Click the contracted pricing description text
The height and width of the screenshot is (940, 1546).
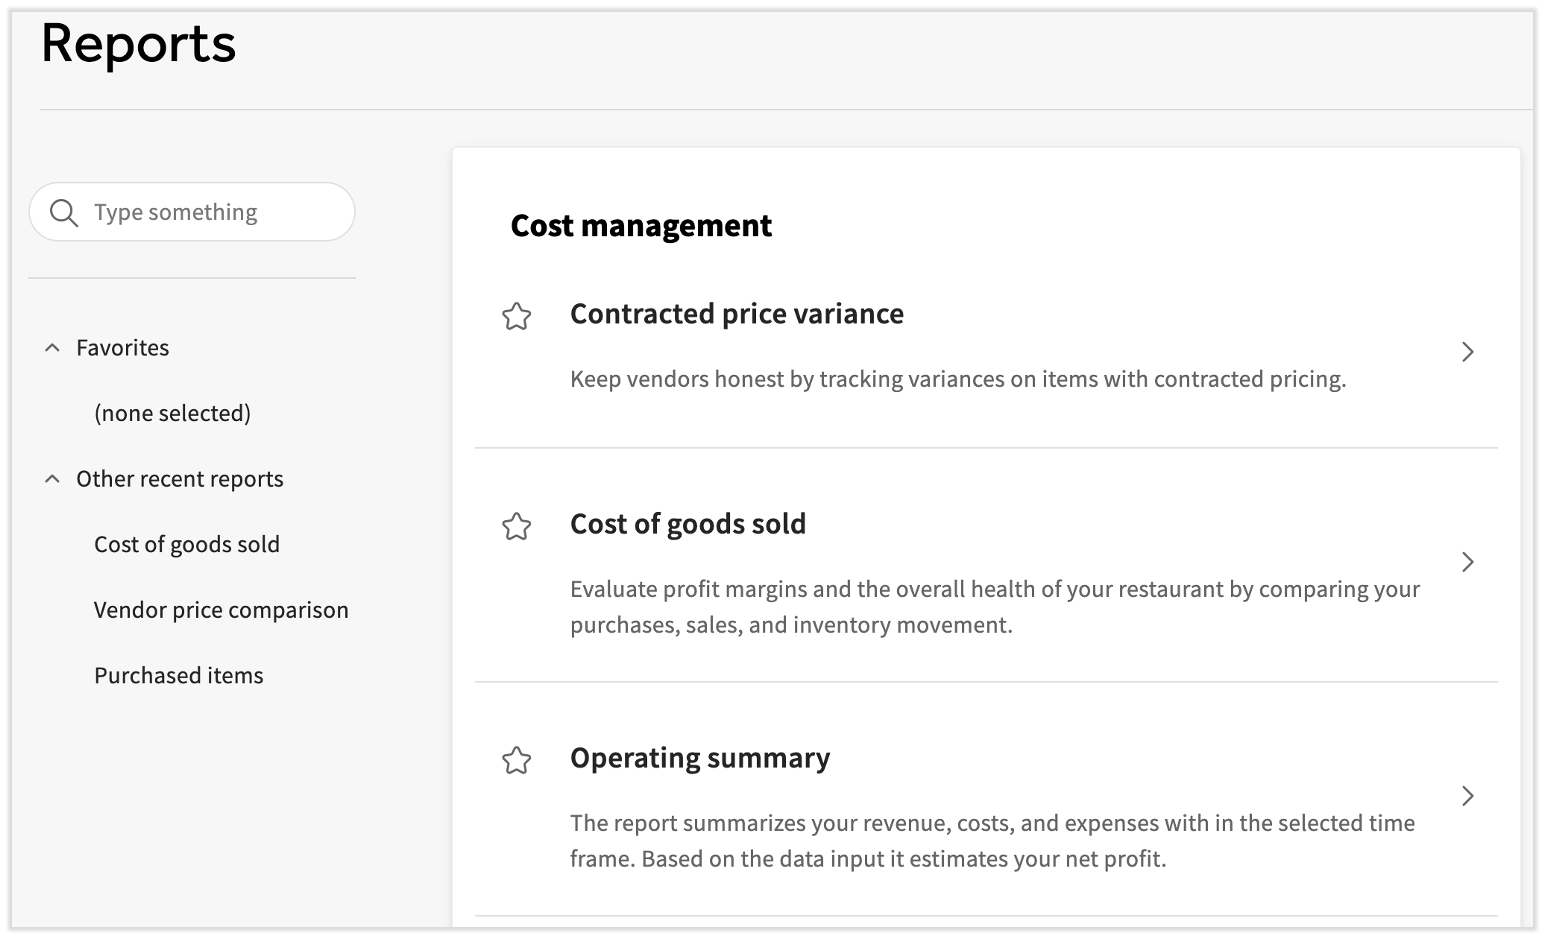point(957,379)
